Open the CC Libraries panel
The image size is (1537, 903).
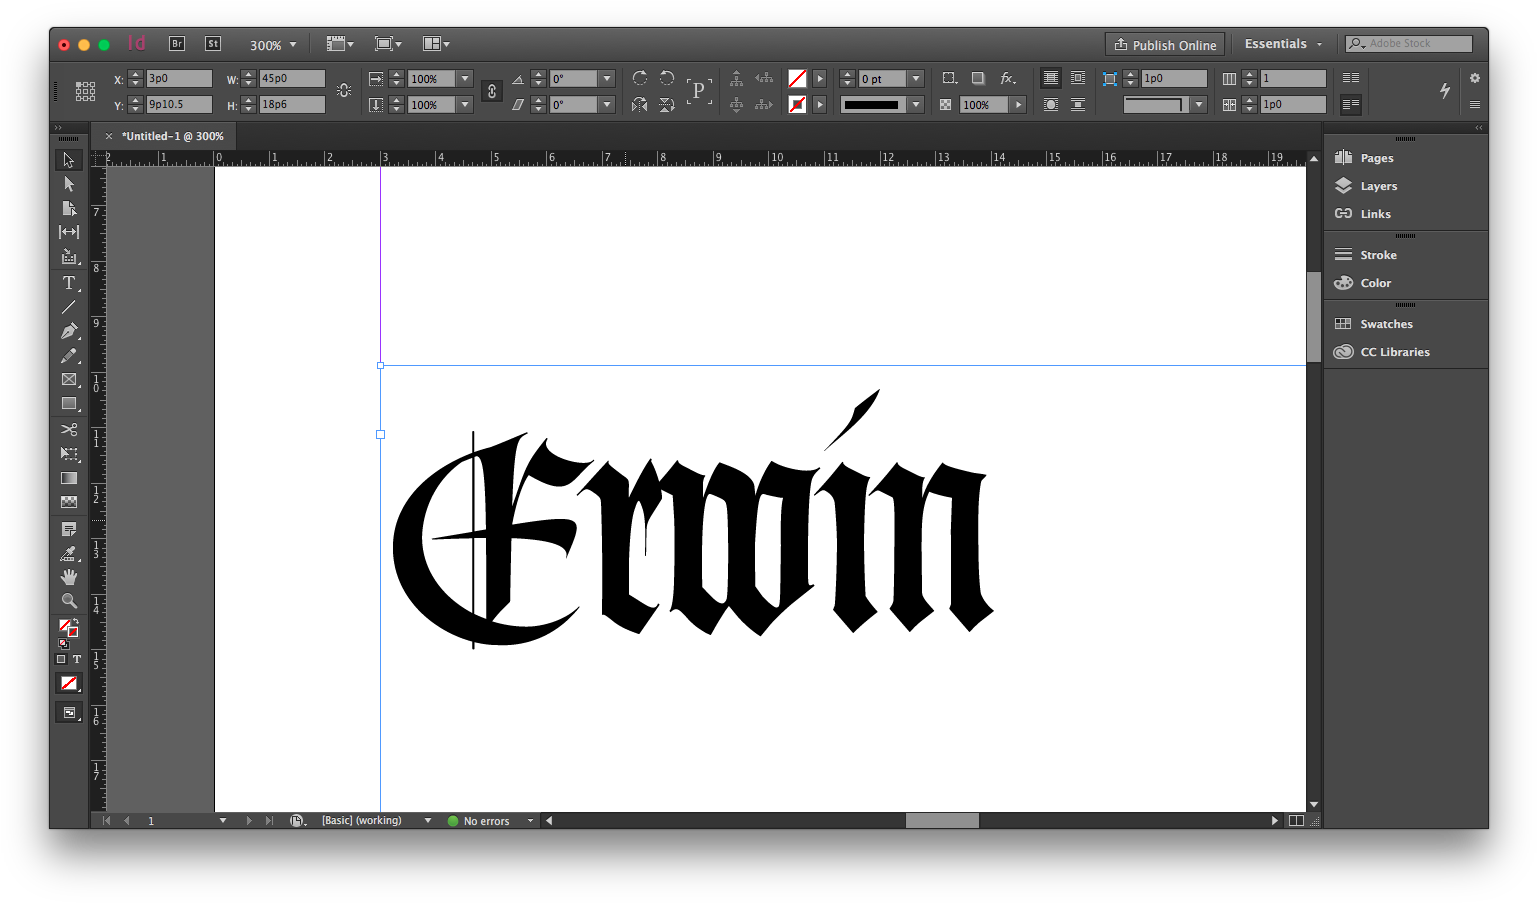pyautogui.click(x=1394, y=352)
